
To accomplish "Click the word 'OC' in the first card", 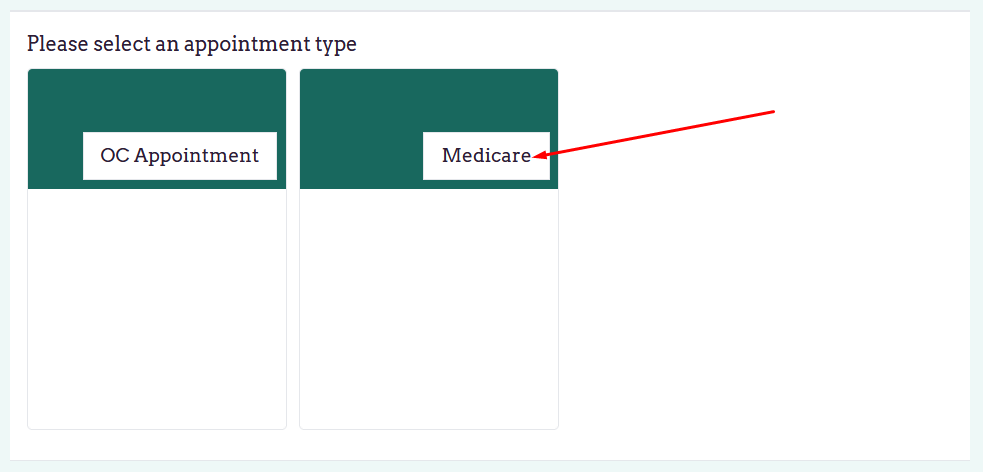I will (x=114, y=156).
